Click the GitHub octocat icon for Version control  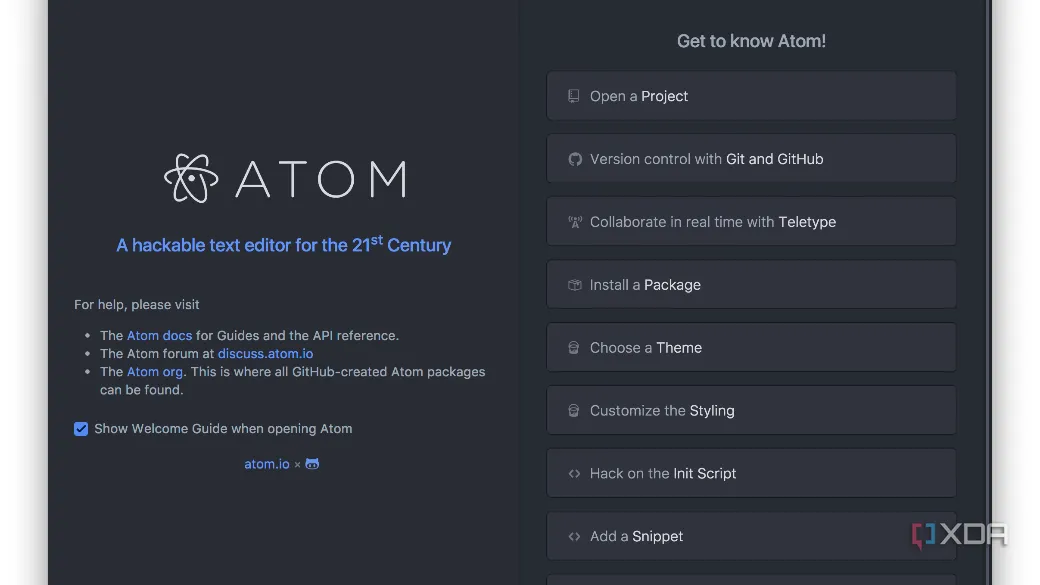[575, 159]
